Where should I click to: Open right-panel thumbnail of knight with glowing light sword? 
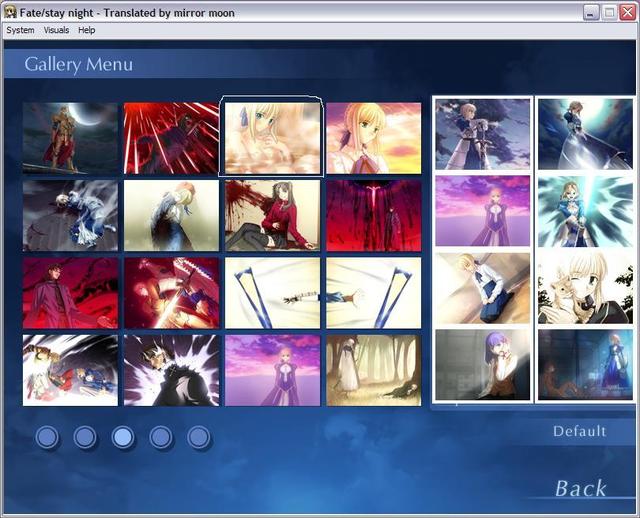click(x=585, y=211)
